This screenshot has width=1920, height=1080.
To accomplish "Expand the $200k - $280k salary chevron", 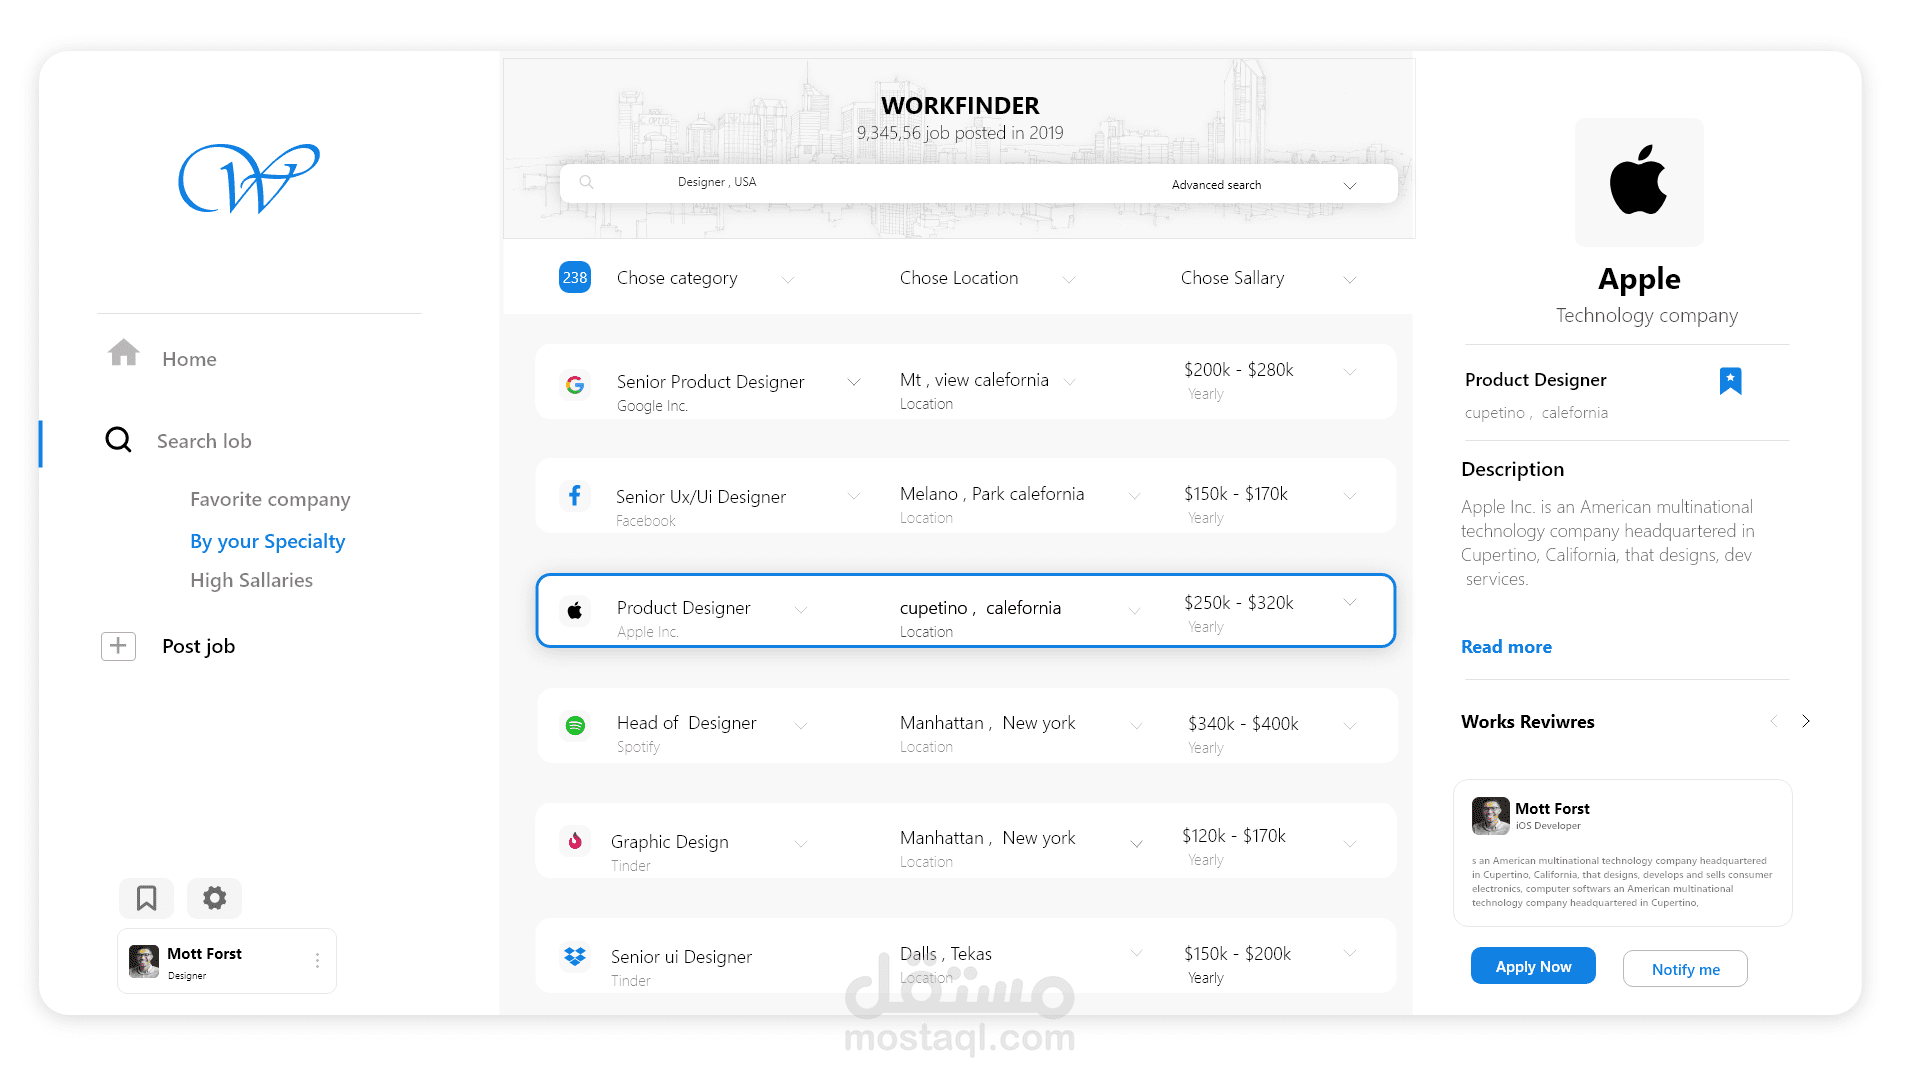I will click(1350, 372).
